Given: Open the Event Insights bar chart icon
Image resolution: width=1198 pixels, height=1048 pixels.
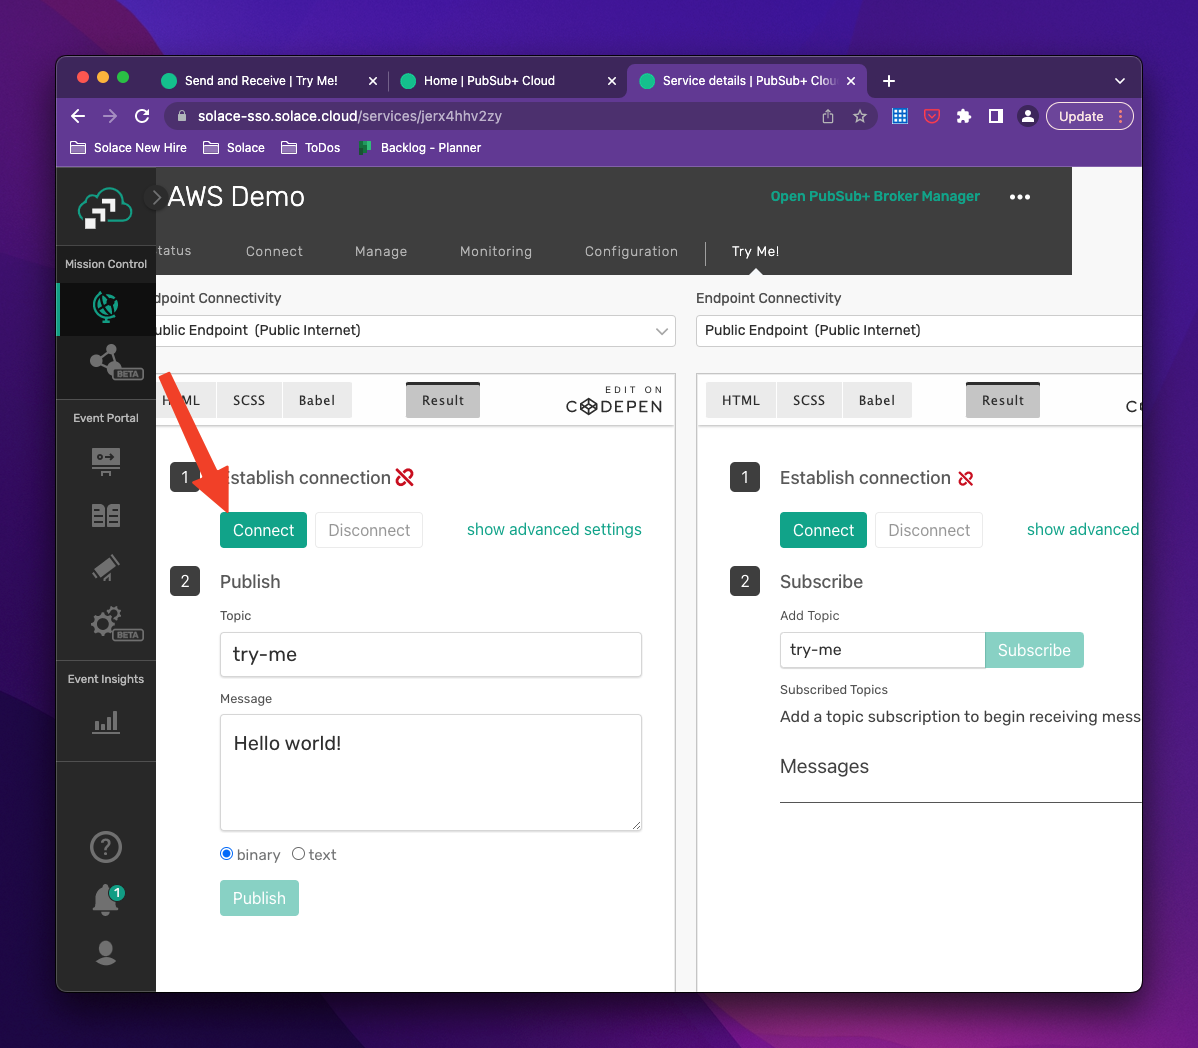Looking at the screenshot, I should coord(106,722).
